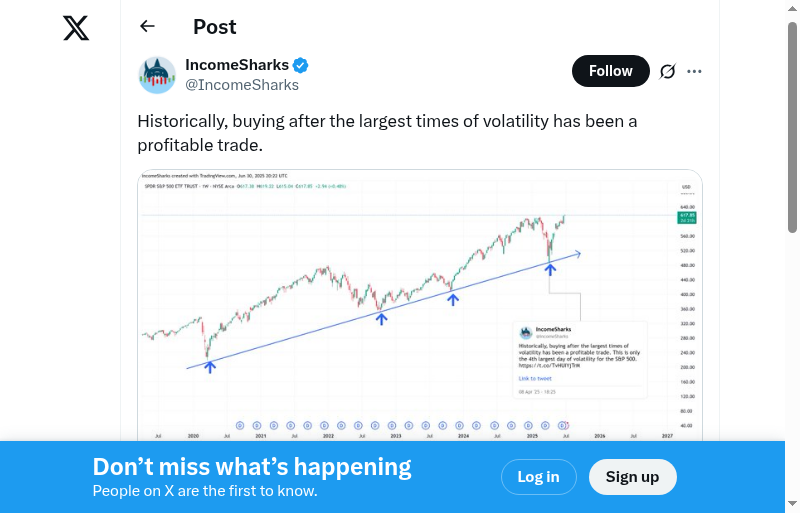Click the embedded IncomeSharks note avatar
800x513 pixels.
(527, 331)
